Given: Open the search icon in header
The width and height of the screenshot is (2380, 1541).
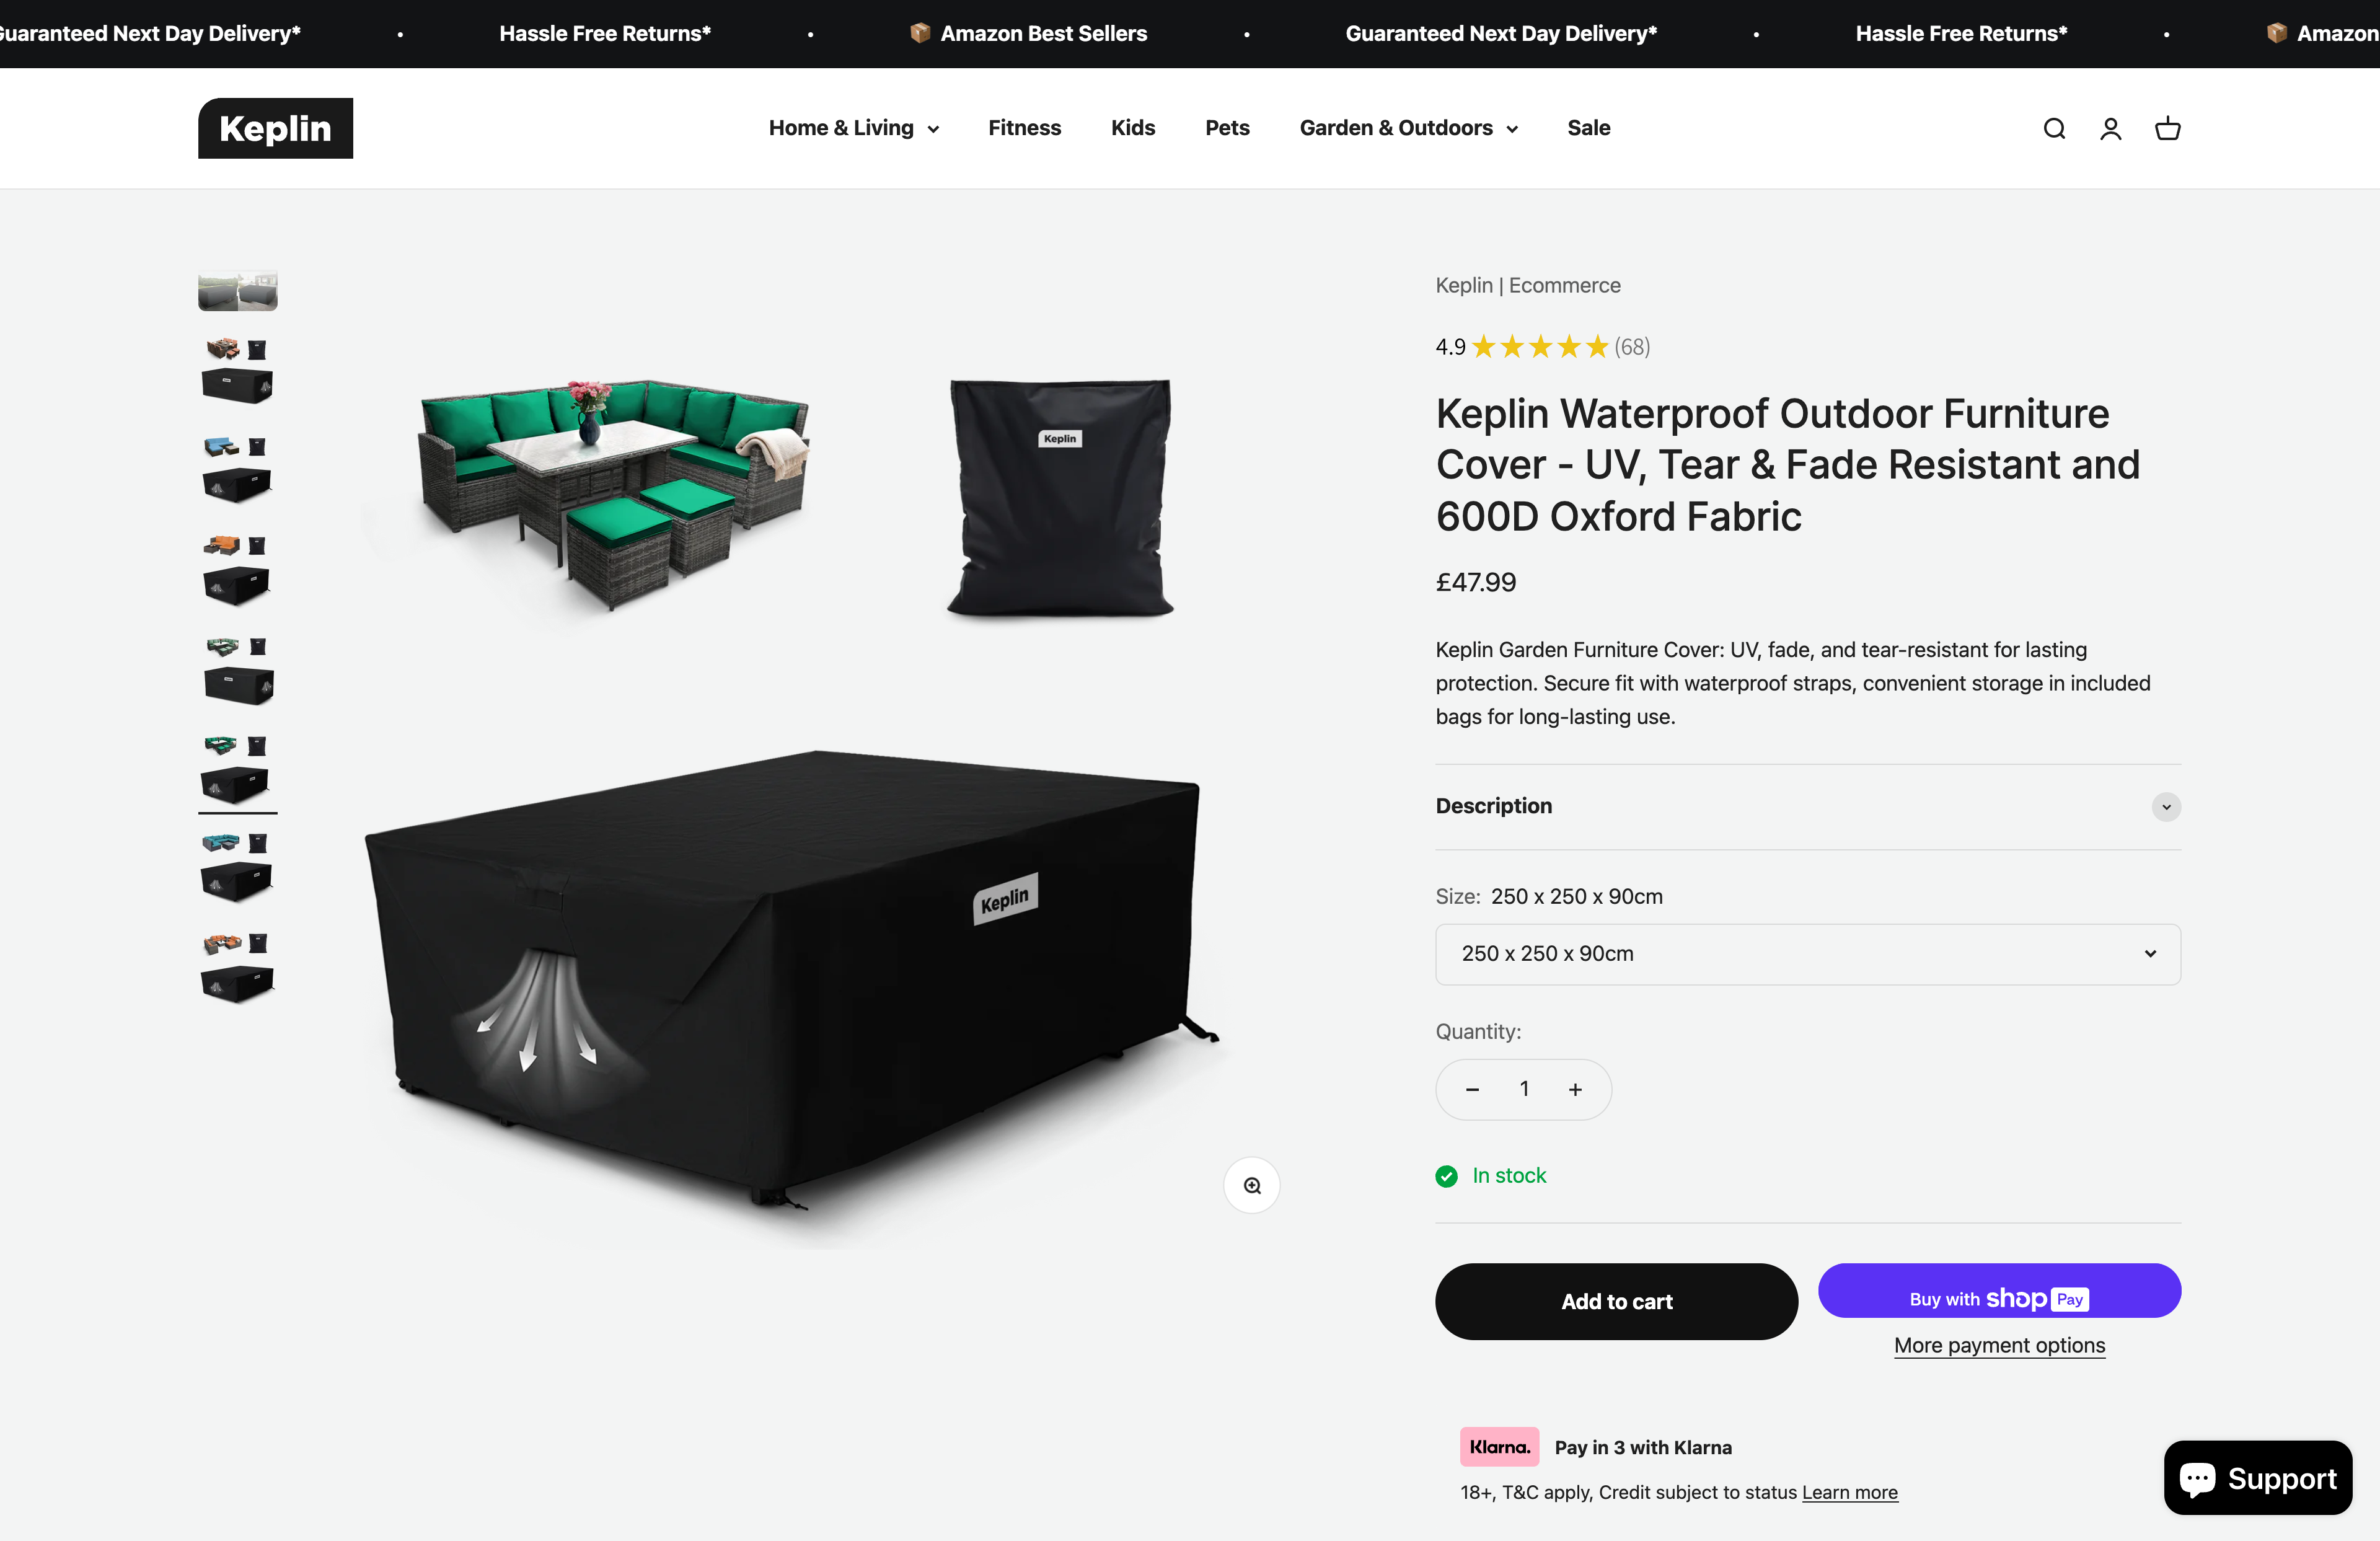Looking at the screenshot, I should 2054,129.
